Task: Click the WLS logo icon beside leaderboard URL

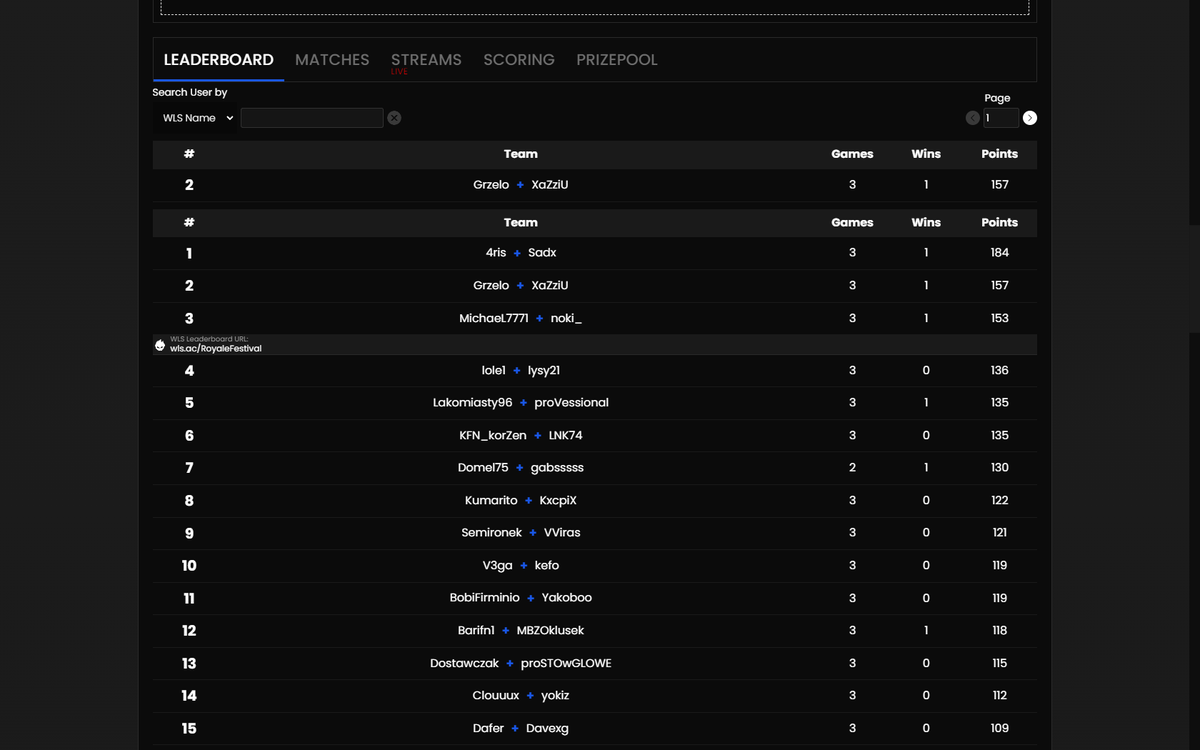Action: coord(160,345)
